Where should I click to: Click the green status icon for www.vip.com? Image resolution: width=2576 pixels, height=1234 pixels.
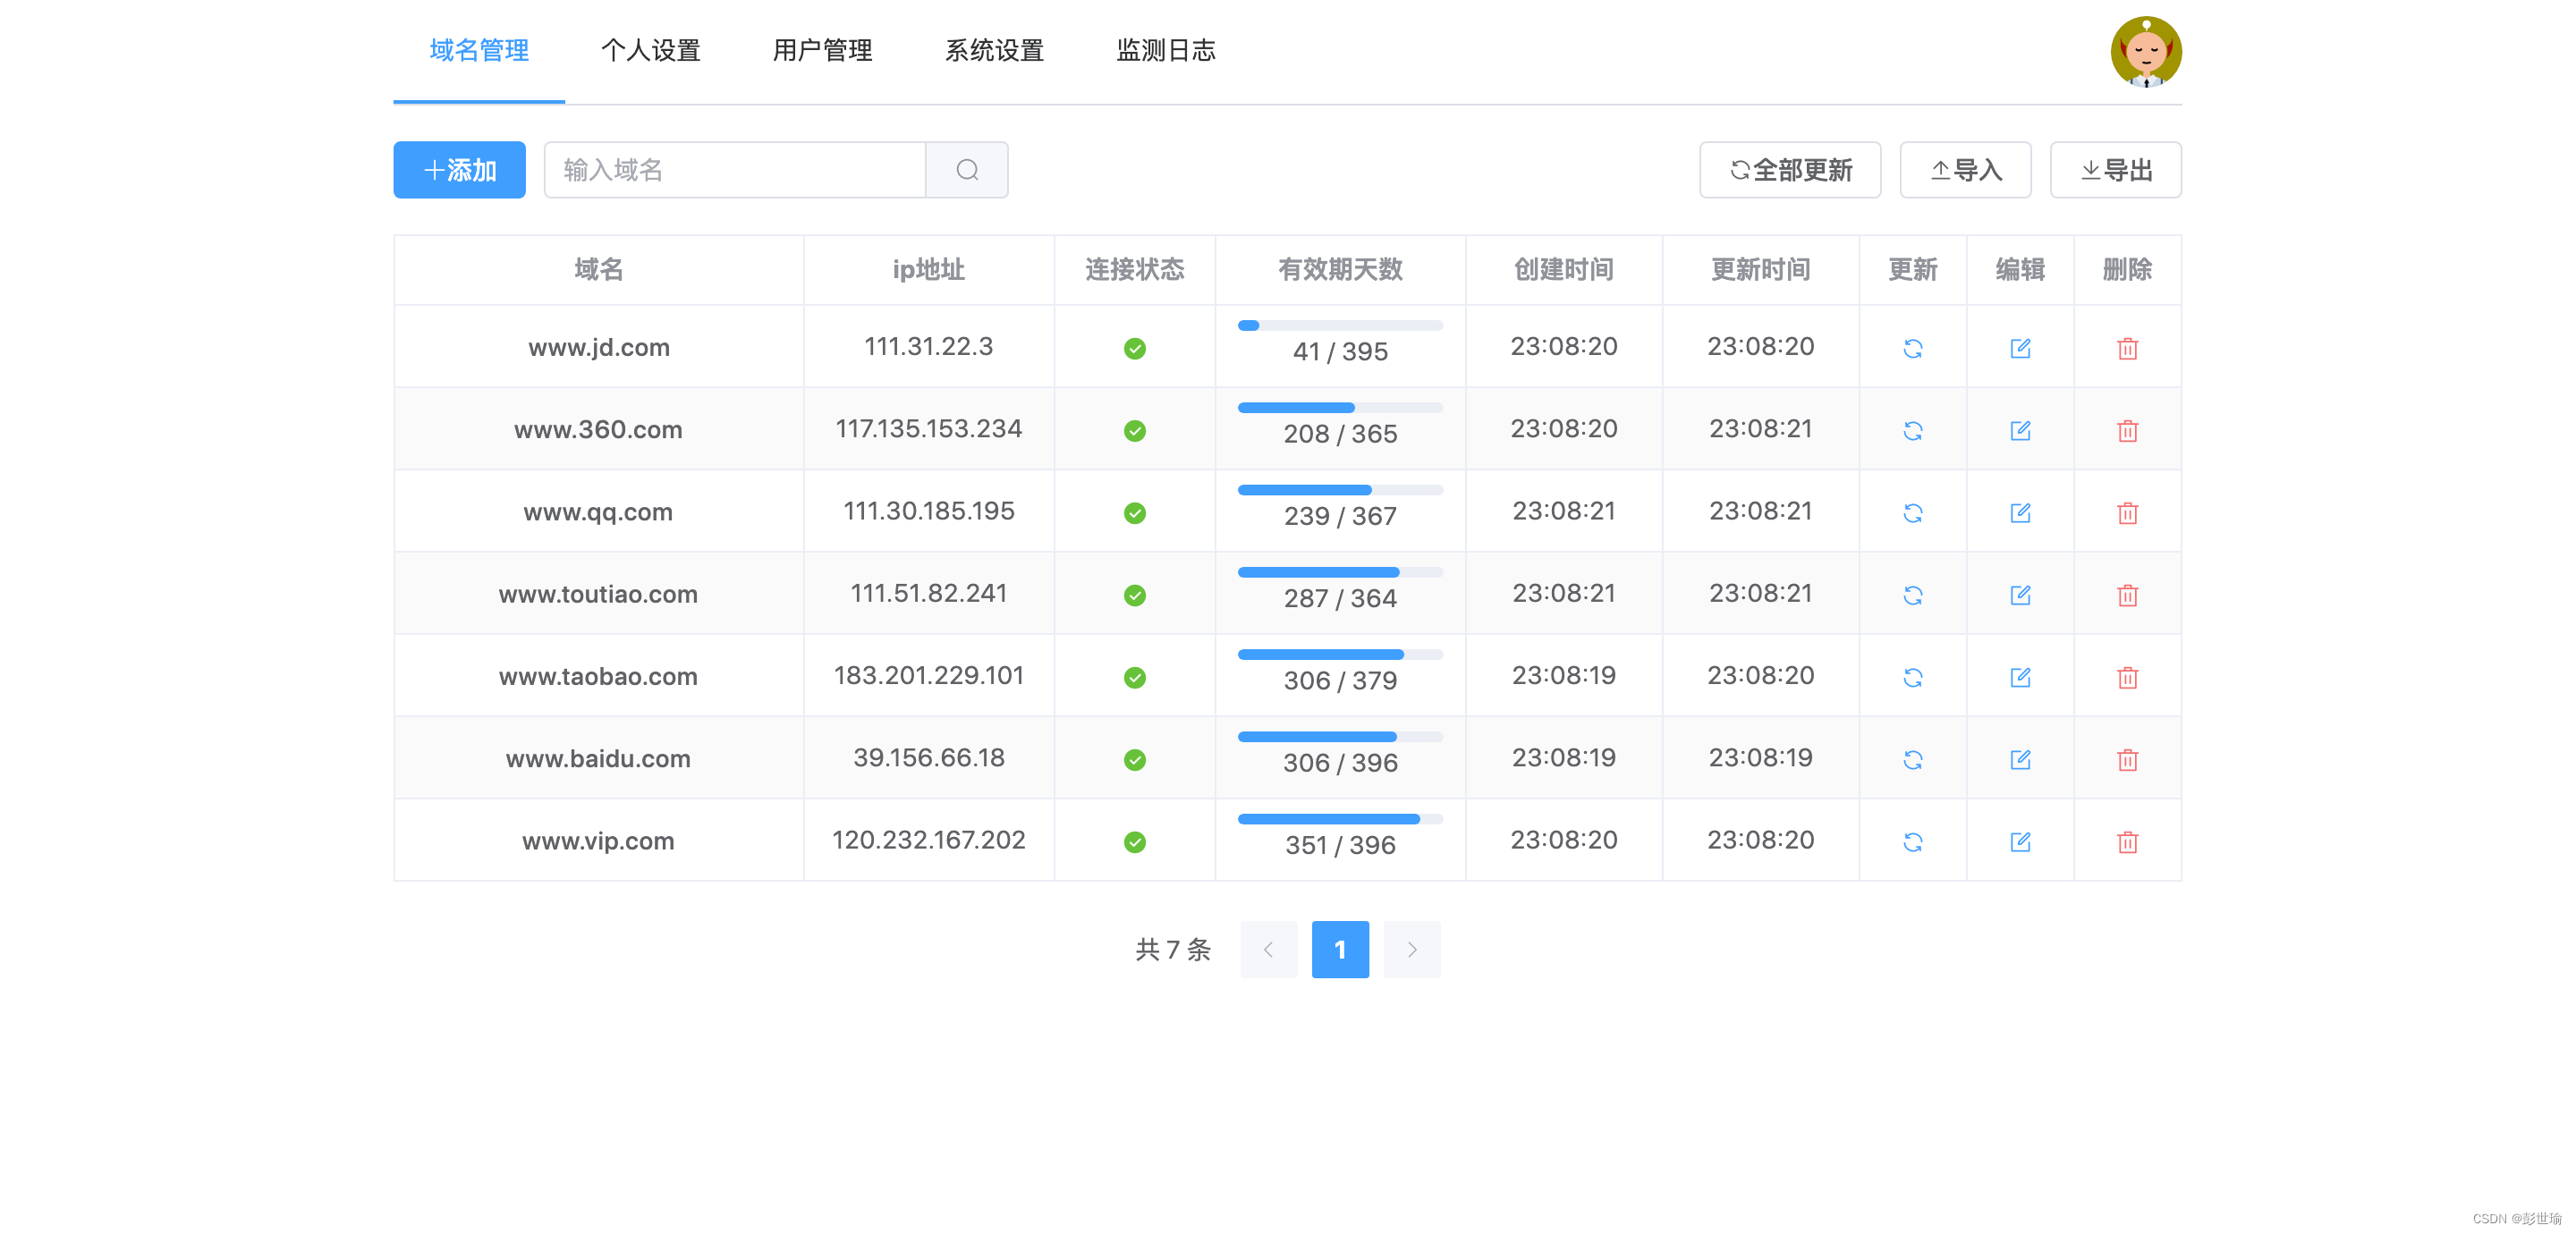(x=1134, y=842)
